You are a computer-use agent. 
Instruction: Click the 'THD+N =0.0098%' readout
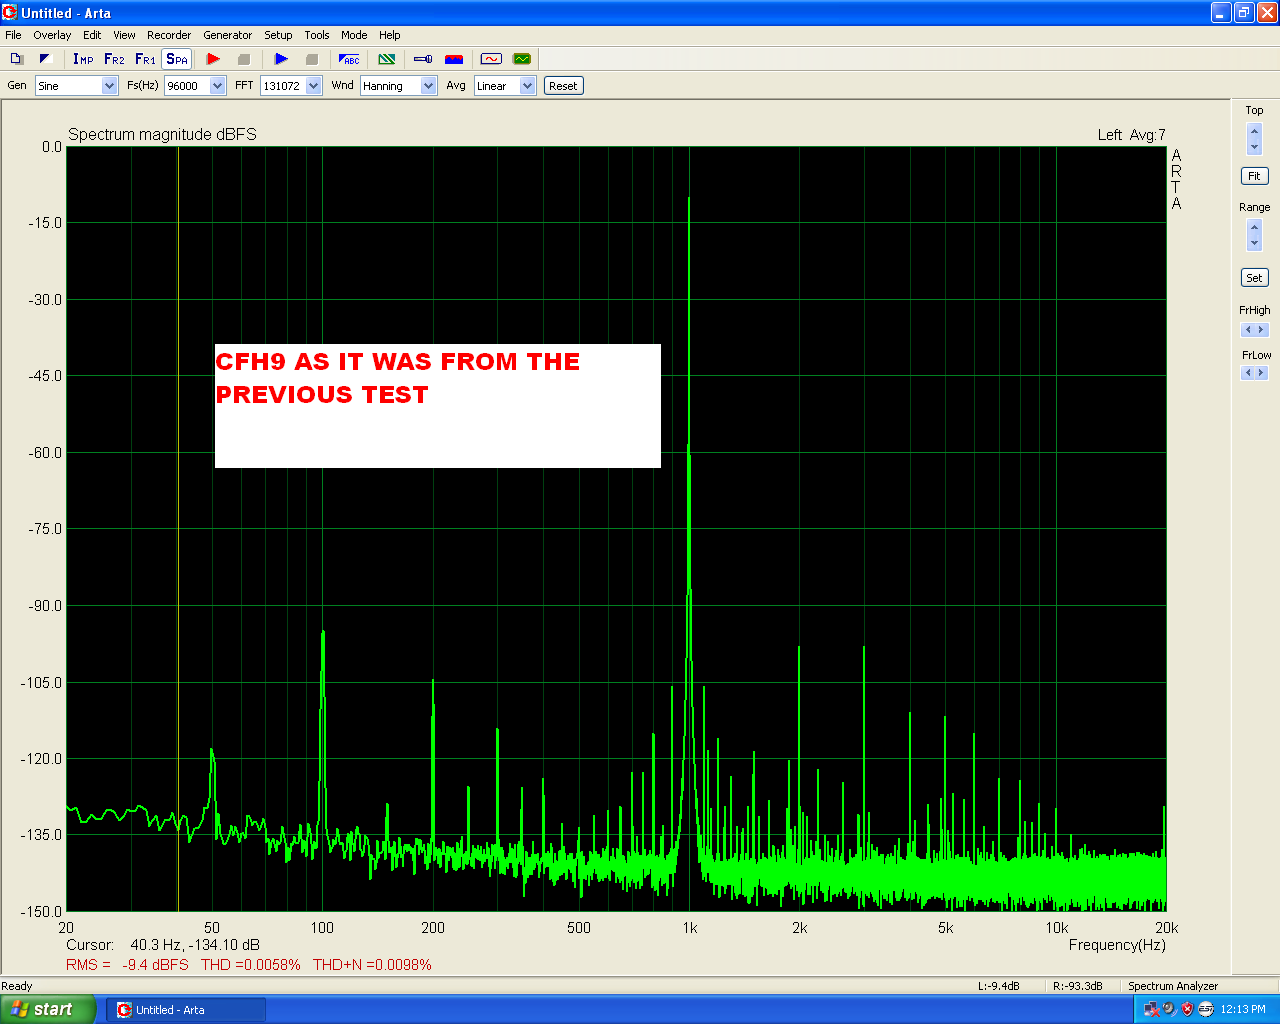click(x=372, y=965)
